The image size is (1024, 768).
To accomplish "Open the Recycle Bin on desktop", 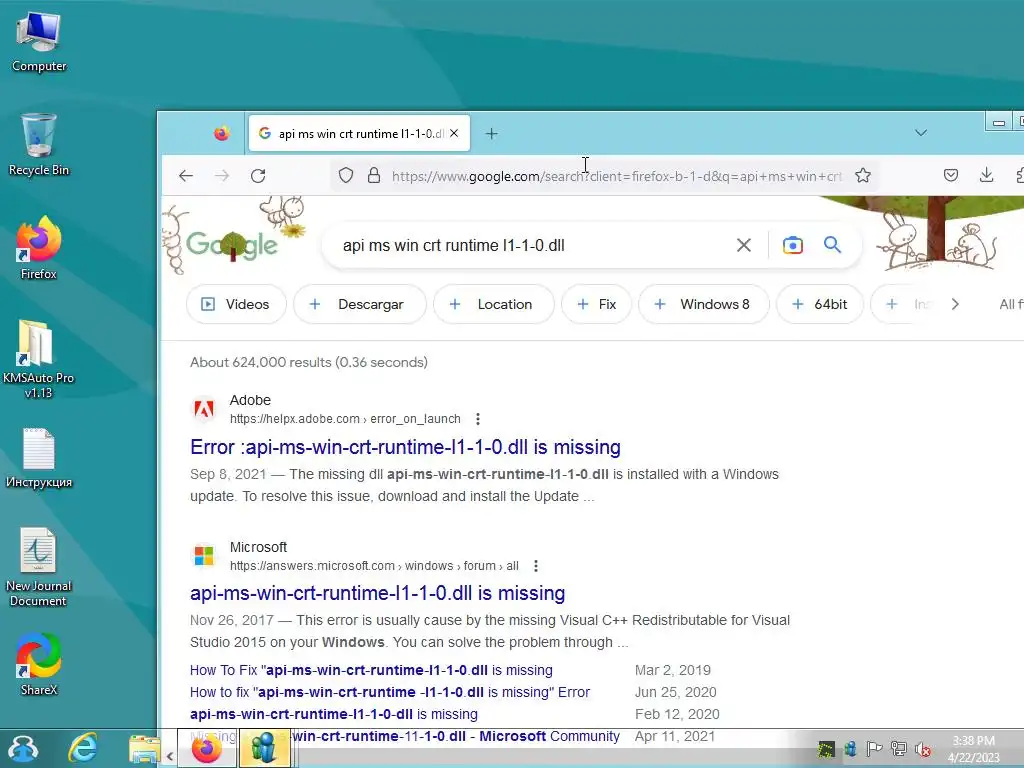I will pos(39,145).
